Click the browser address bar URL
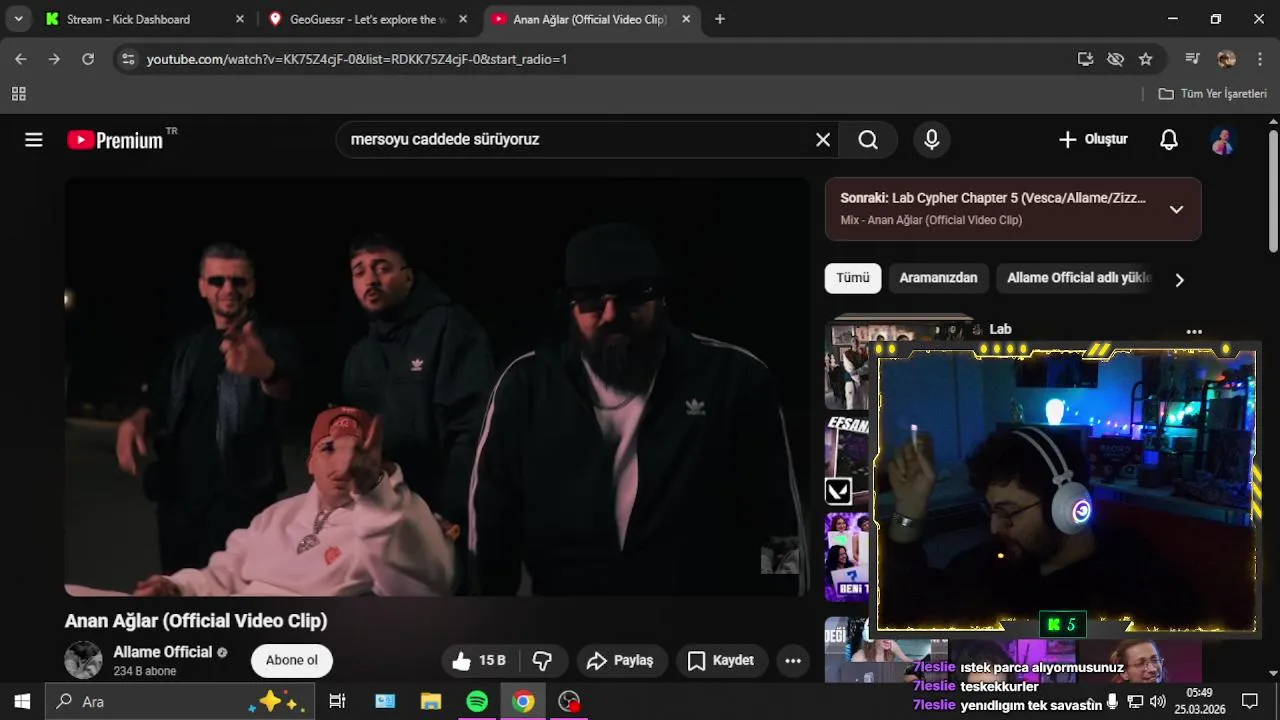1280x720 pixels. click(x=357, y=59)
